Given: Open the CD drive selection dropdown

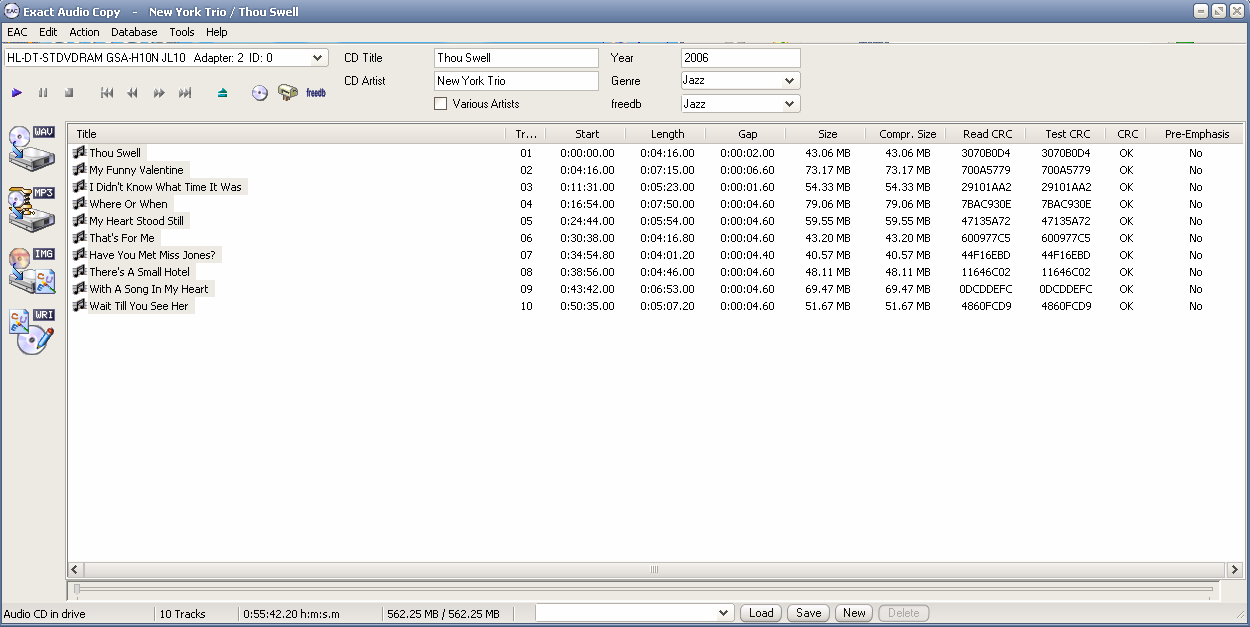Looking at the screenshot, I should tap(318, 58).
